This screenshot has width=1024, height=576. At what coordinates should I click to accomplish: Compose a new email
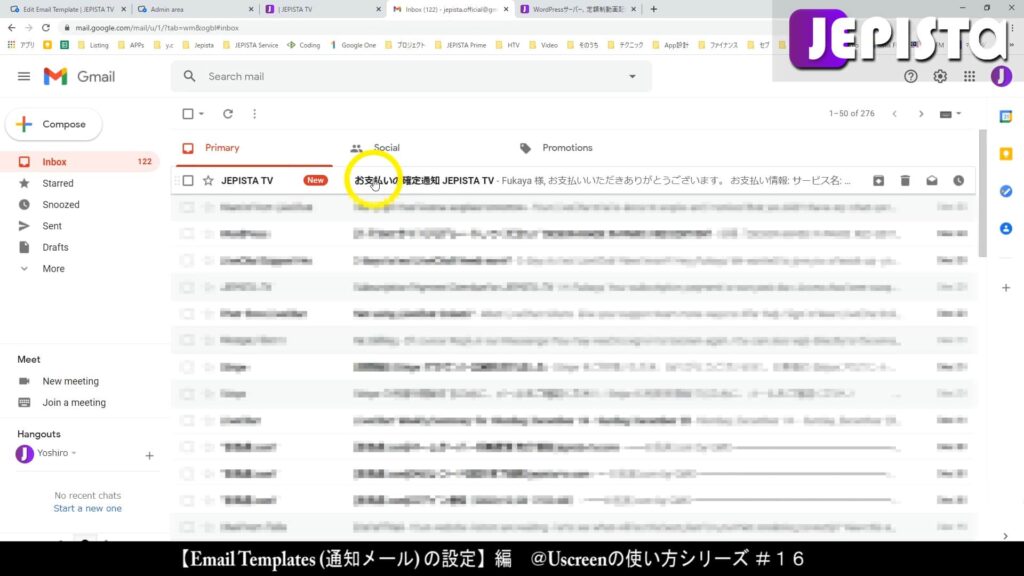click(x=54, y=124)
